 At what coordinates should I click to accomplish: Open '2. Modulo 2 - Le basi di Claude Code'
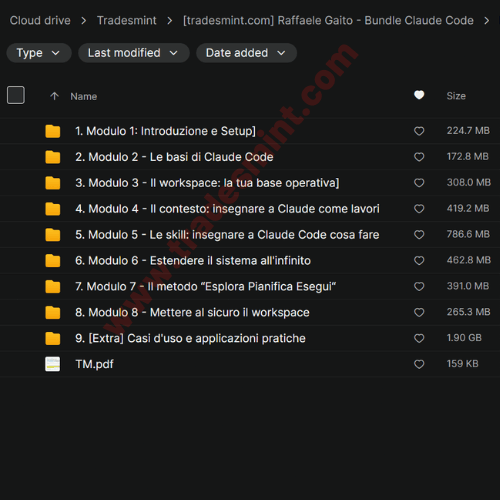pos(174,157)
